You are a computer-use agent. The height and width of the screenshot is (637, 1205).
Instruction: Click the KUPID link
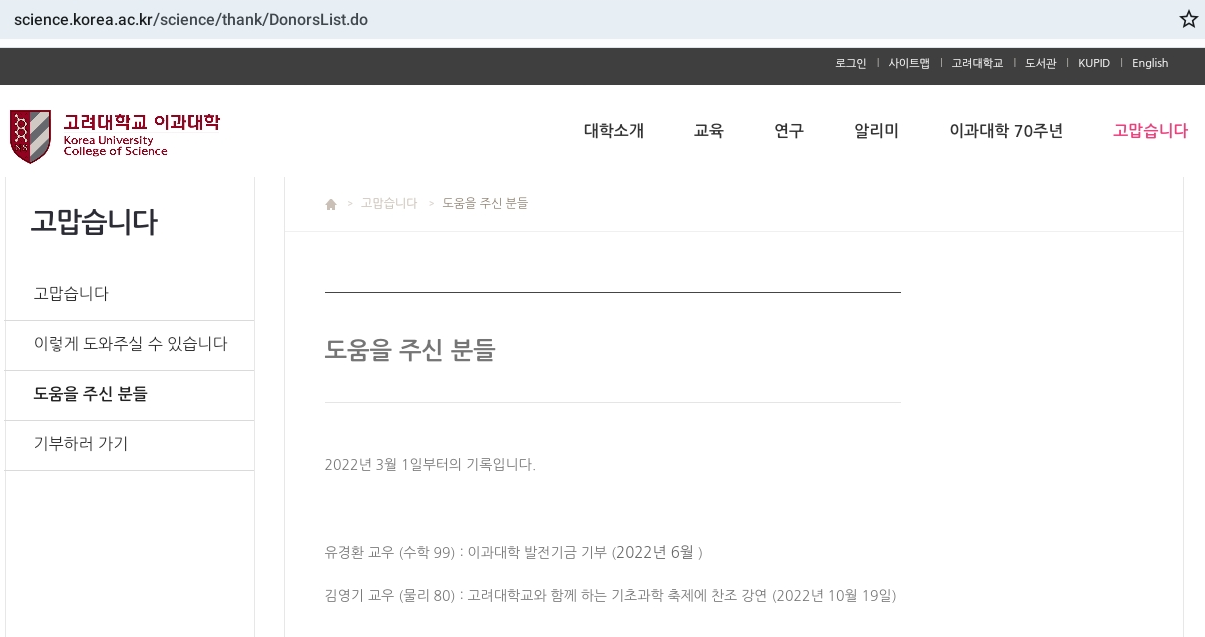(1093, 63)
